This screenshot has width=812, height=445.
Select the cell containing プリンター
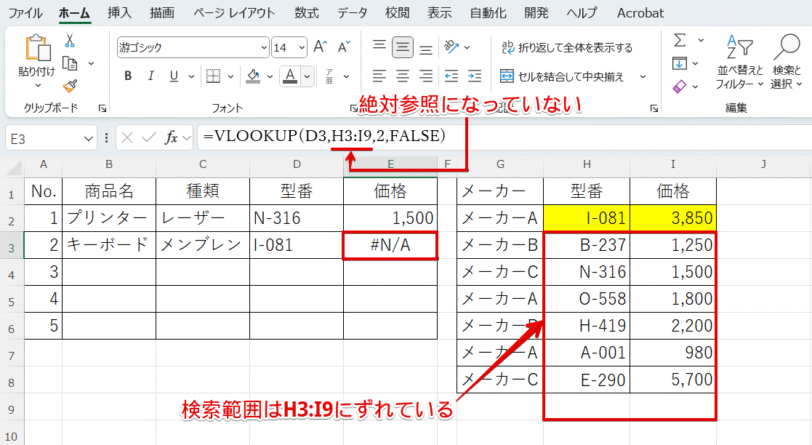coord(109,218)
